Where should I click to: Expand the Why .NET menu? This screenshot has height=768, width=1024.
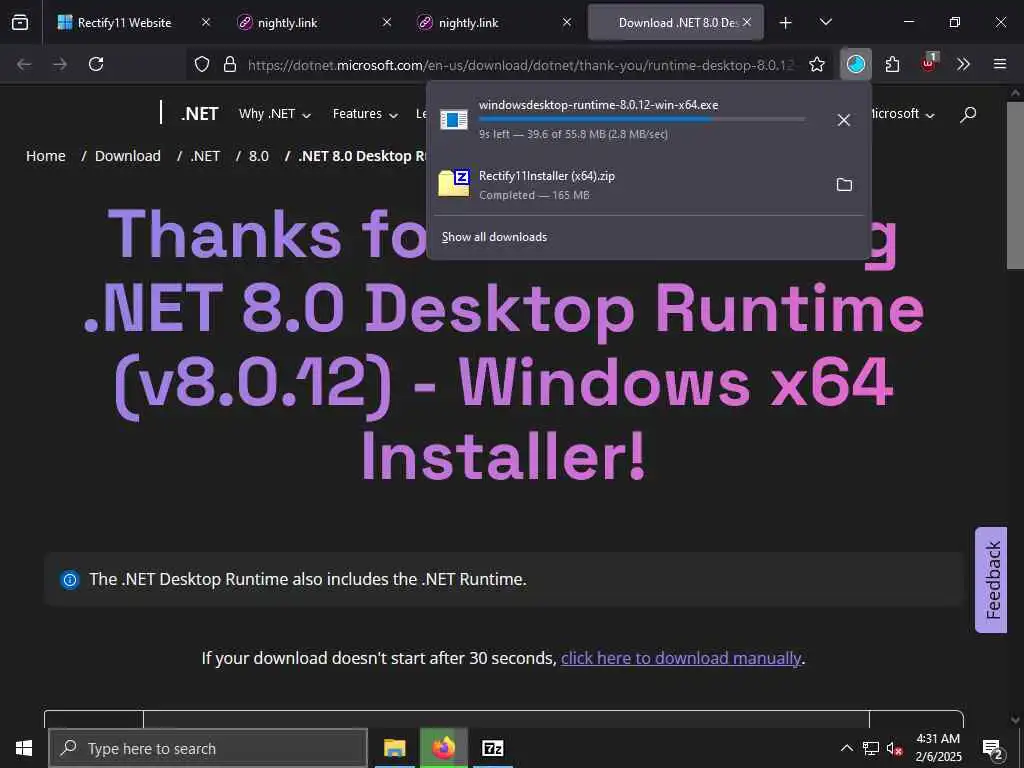(274, 114)
